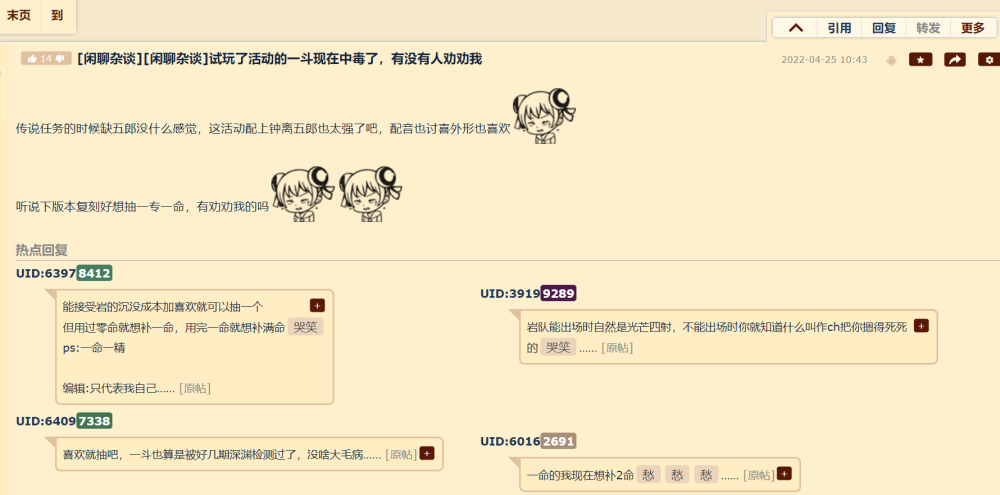Image resolution: width=1000 pixels, height=495 pixels.
Task: Click the crying emoticon after first paragraph
Action: (x=544, y=115)
